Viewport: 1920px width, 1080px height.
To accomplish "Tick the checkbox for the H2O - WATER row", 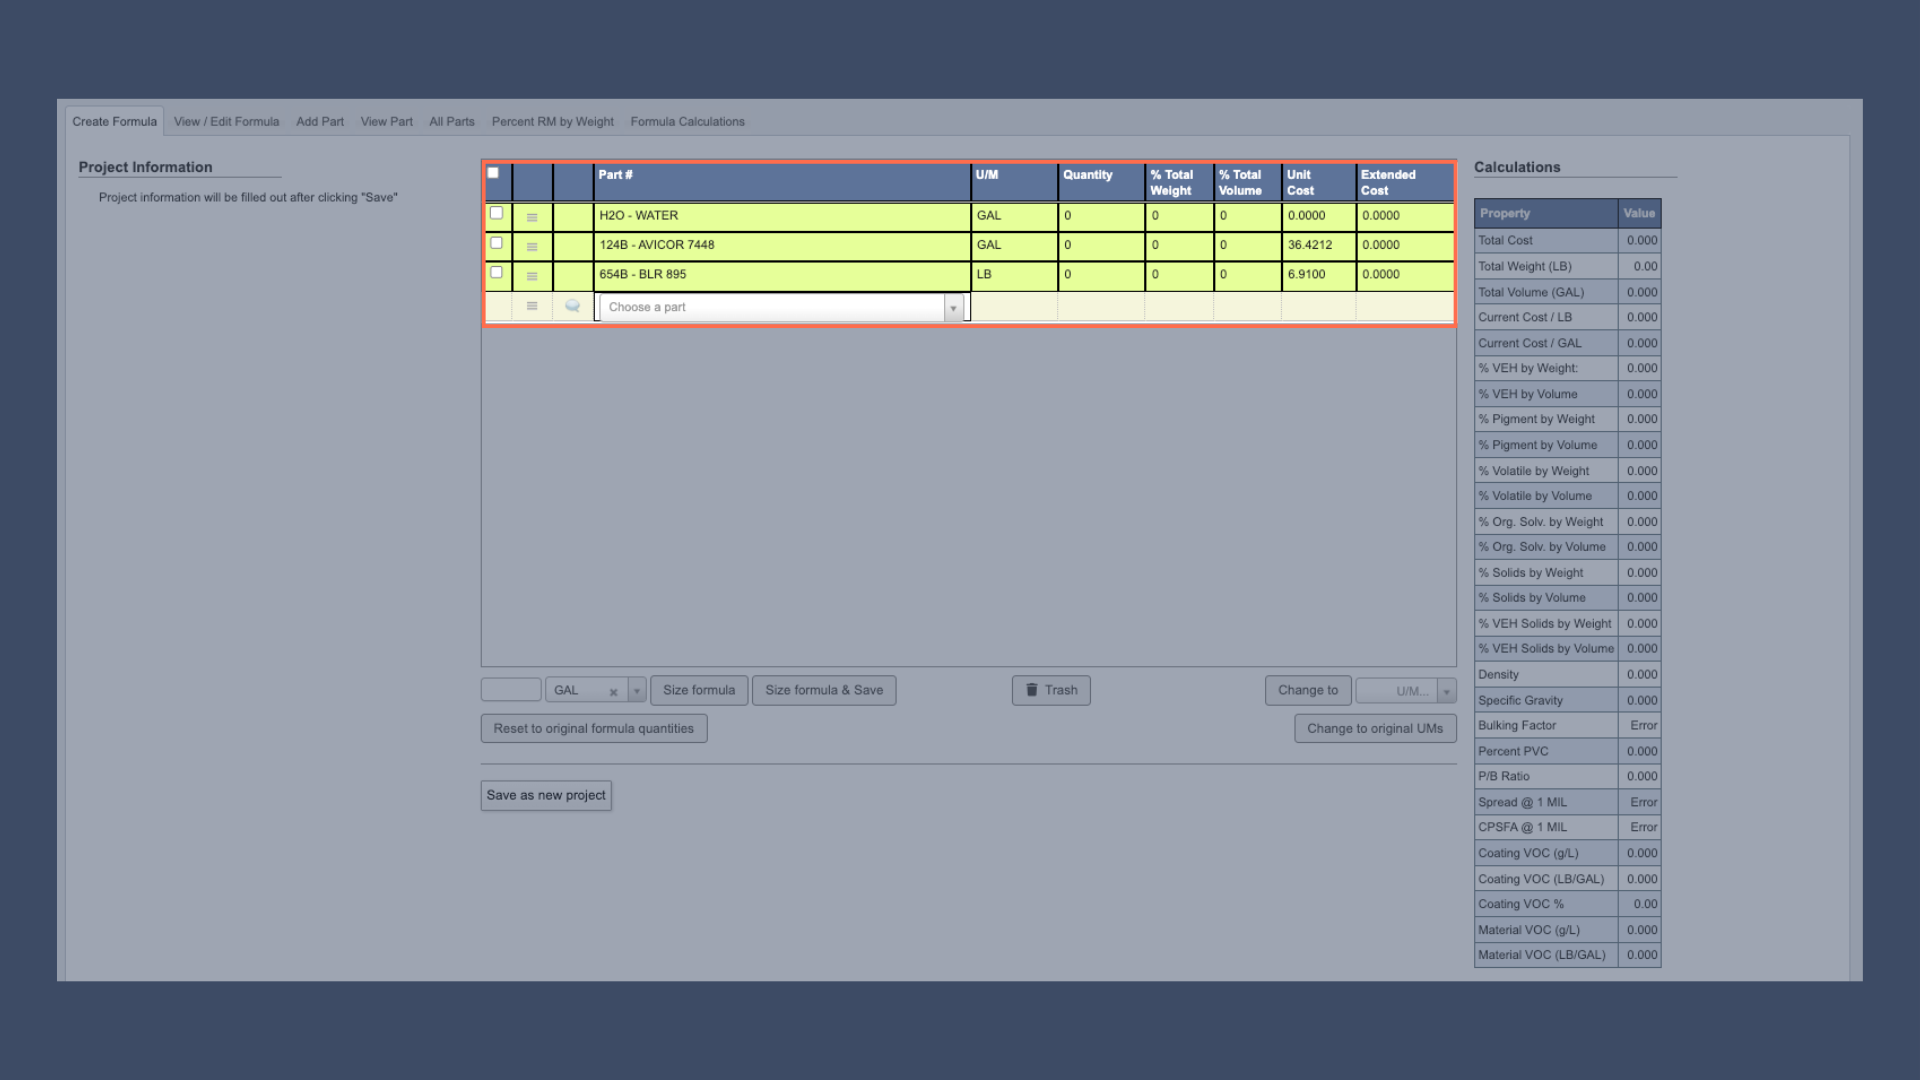I will tap(496, 213).
